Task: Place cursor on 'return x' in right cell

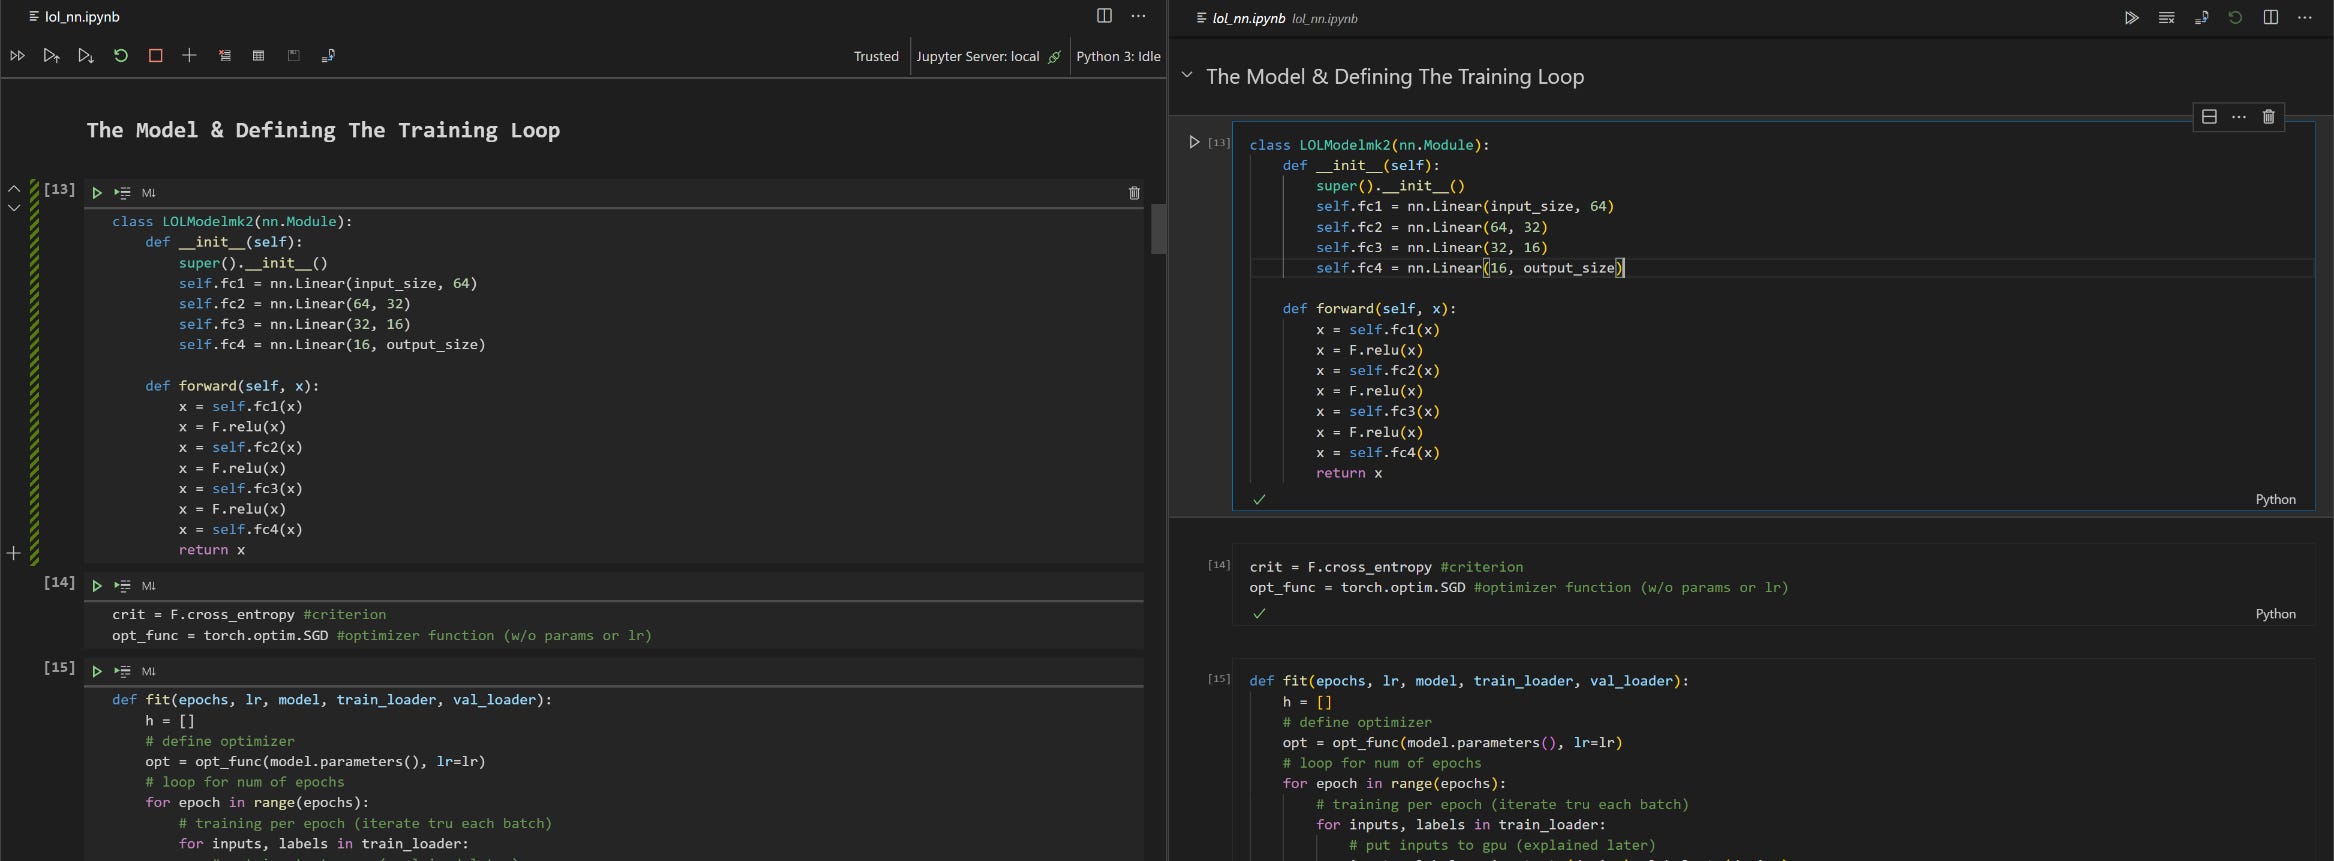Action: pyautogui.click(x=1349, y=473)
